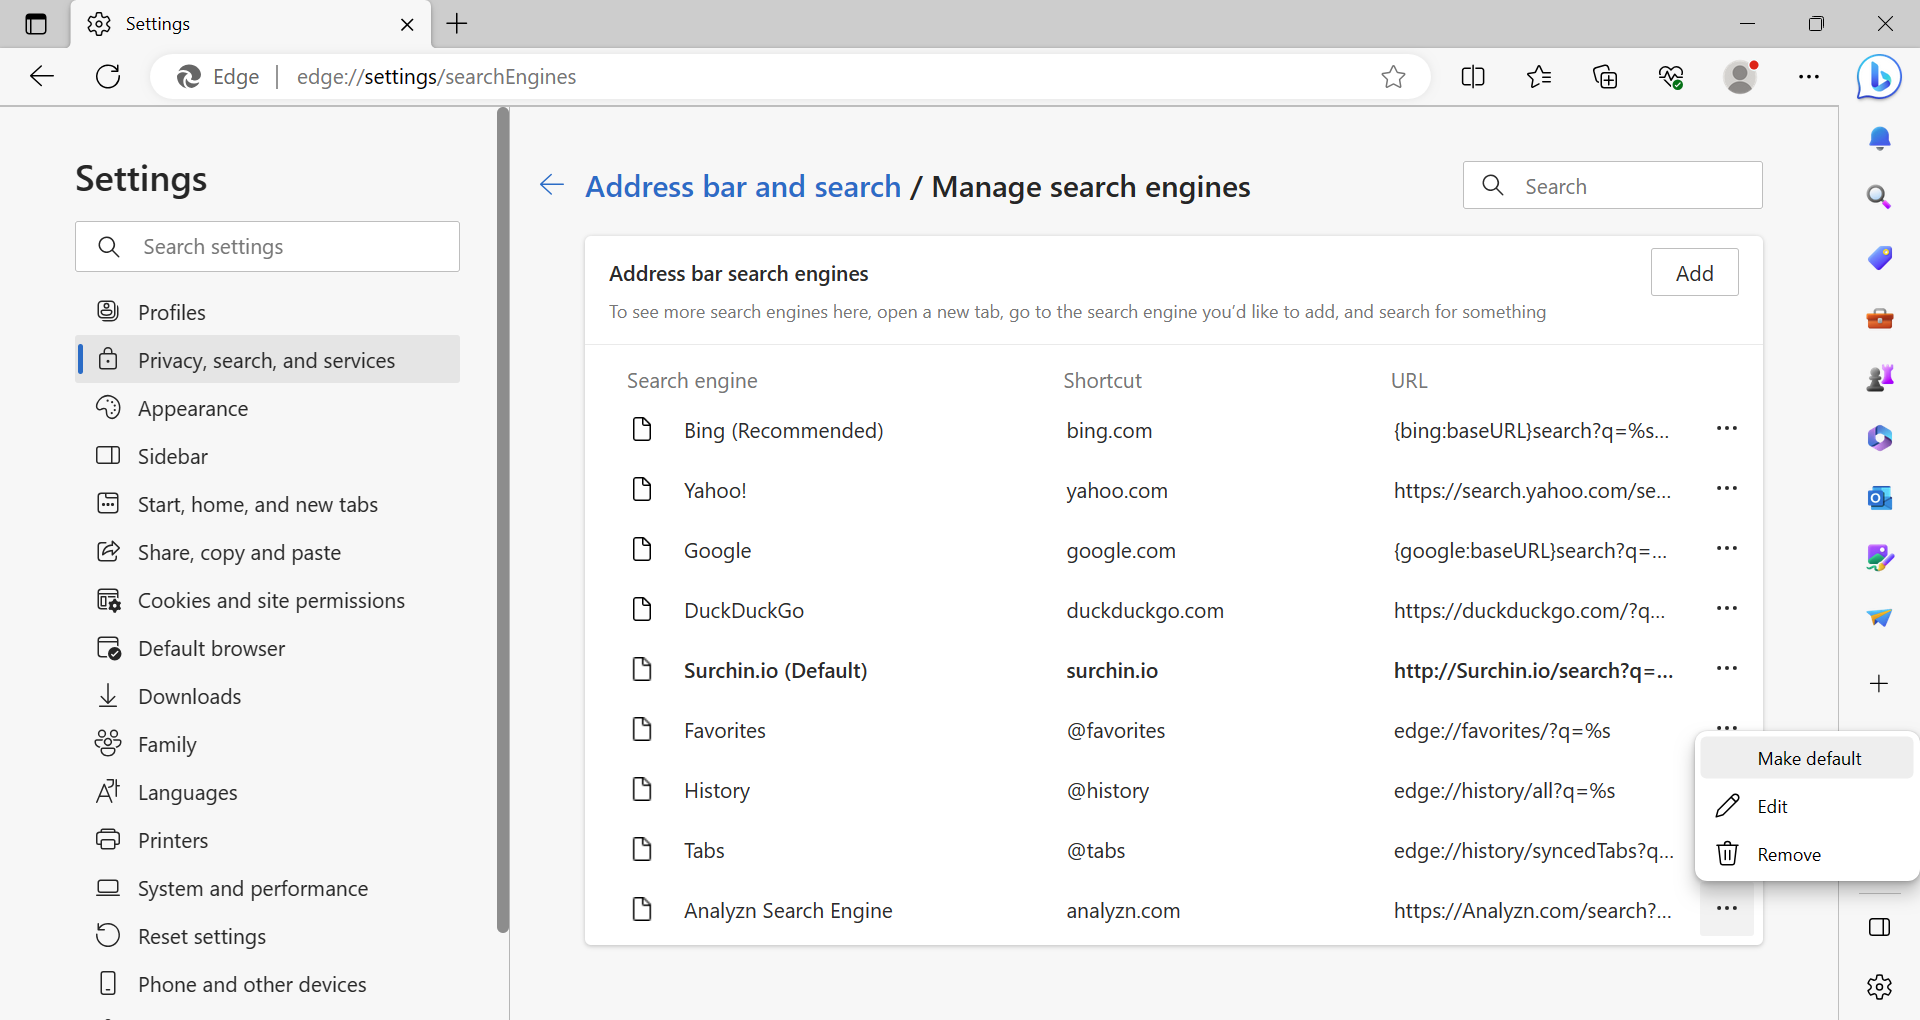Screen dimensions: 1920x1020
Task: Add this page to favorites star
Action: coord(1393,77)
